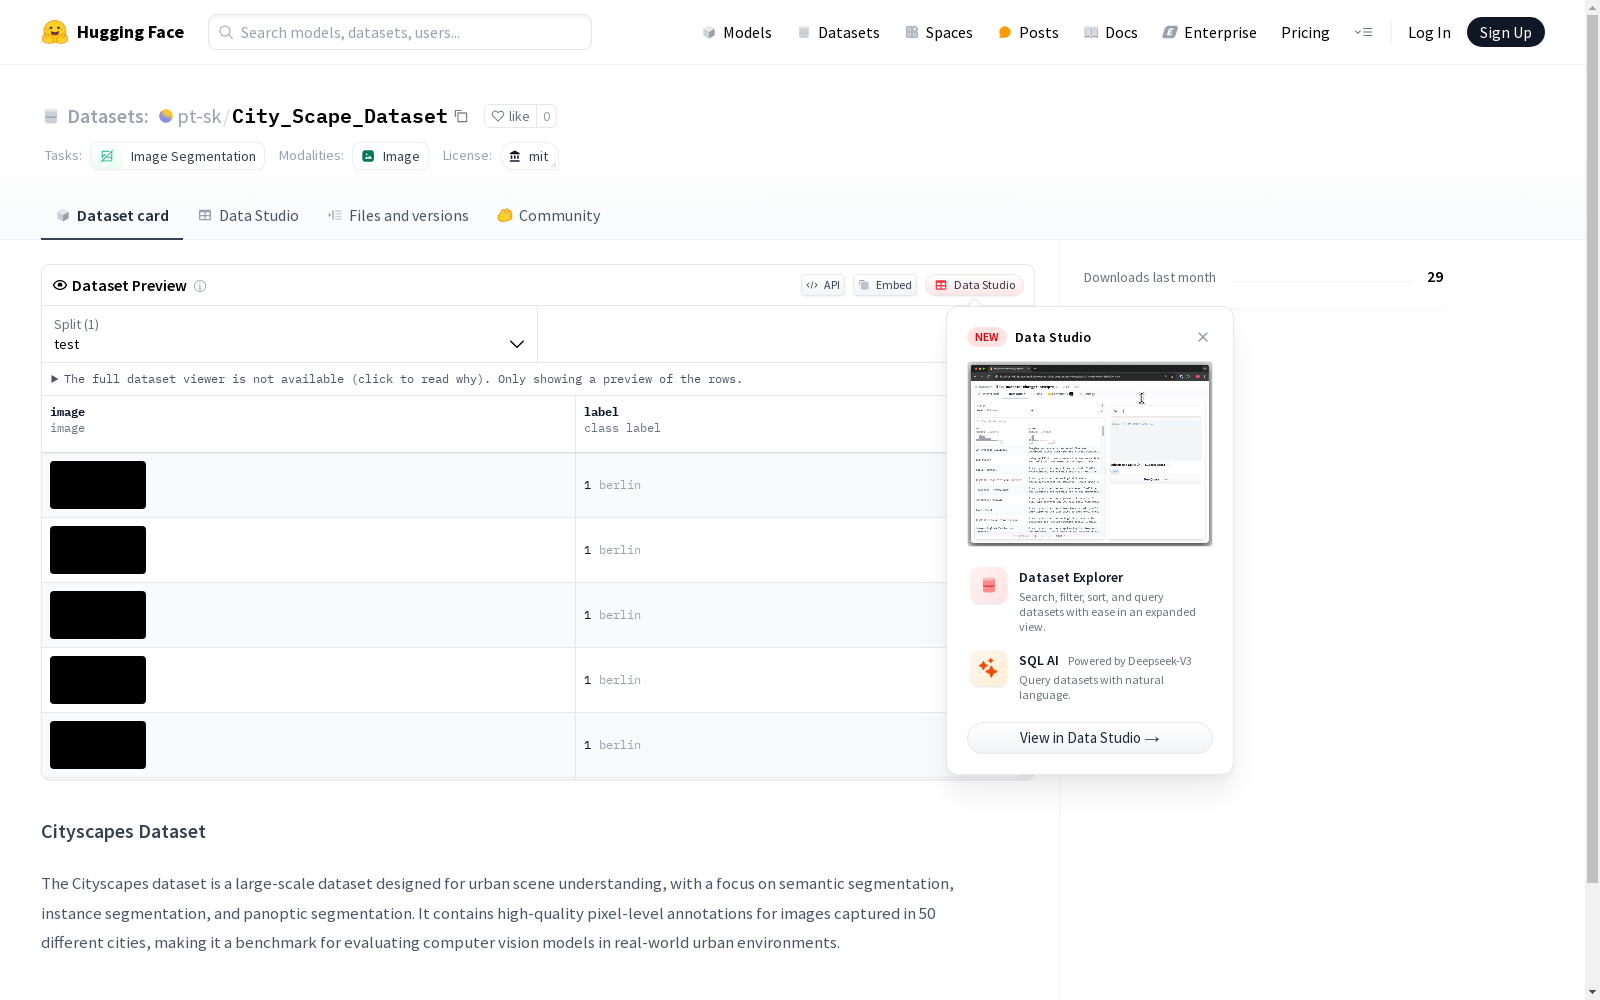This screenshot has width=1600, height=1000.
Task: Click the Data Studio preview screenshot thumbnail
Action: click(x=1090, y=454)
